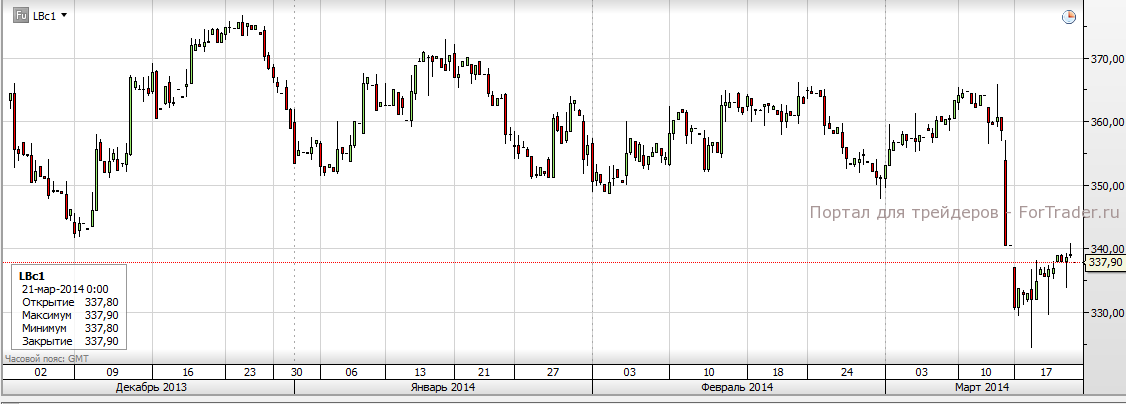Click the 06 date tick label
The width and height of the screenshot is (1126, 404).
point(351,372)
